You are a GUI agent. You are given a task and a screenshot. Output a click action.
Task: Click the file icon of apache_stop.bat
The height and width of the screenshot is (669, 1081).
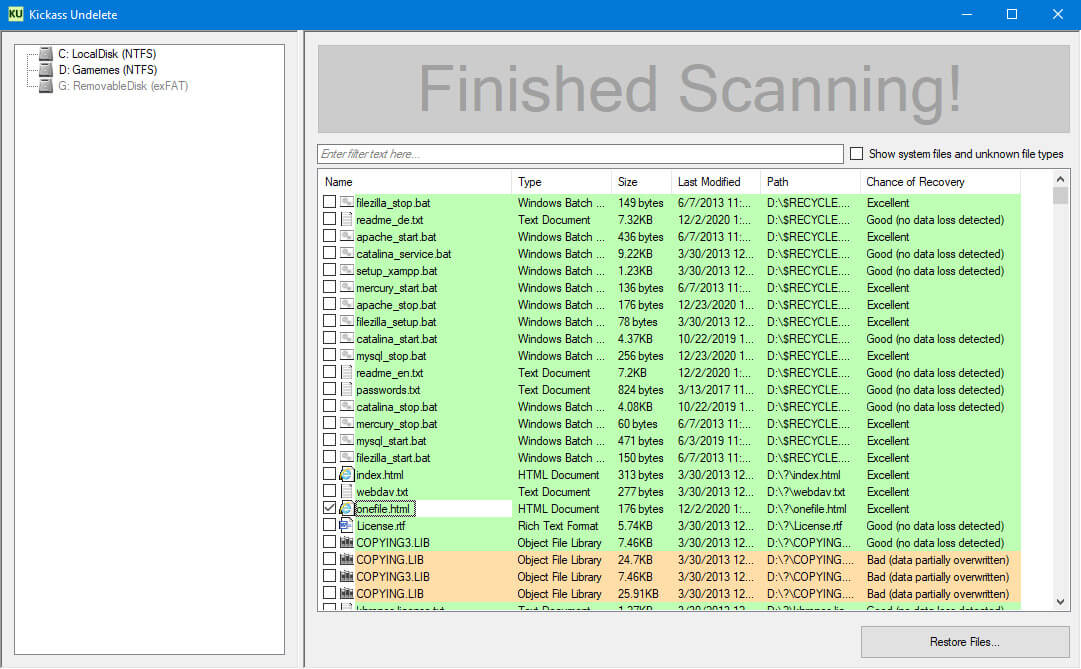(347, 304)
